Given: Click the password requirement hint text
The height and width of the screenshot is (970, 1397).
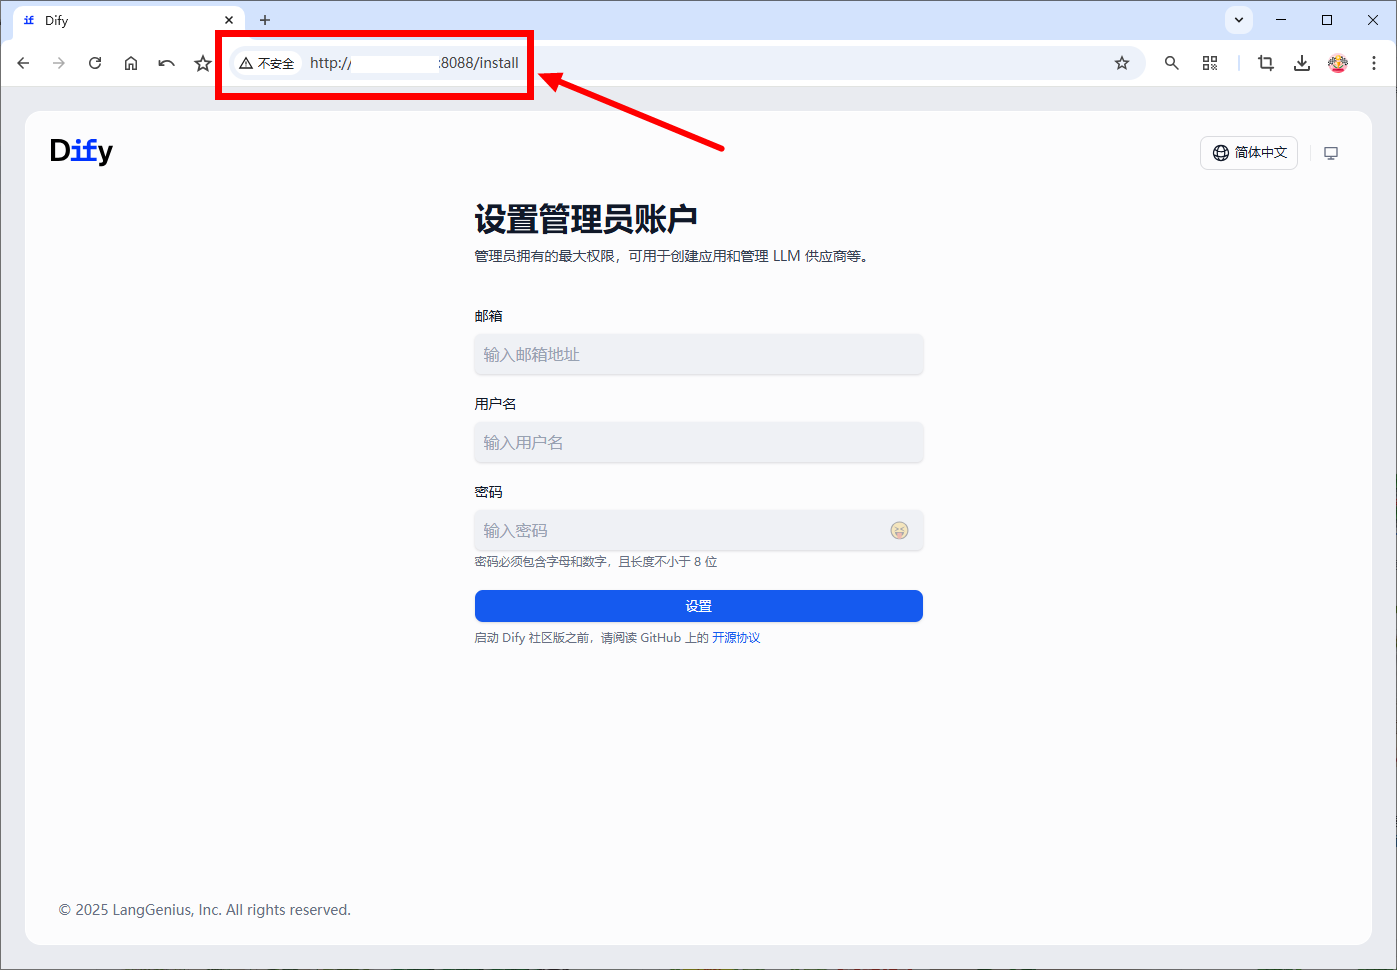Looking at the screenshot, I should pos(596,562).
